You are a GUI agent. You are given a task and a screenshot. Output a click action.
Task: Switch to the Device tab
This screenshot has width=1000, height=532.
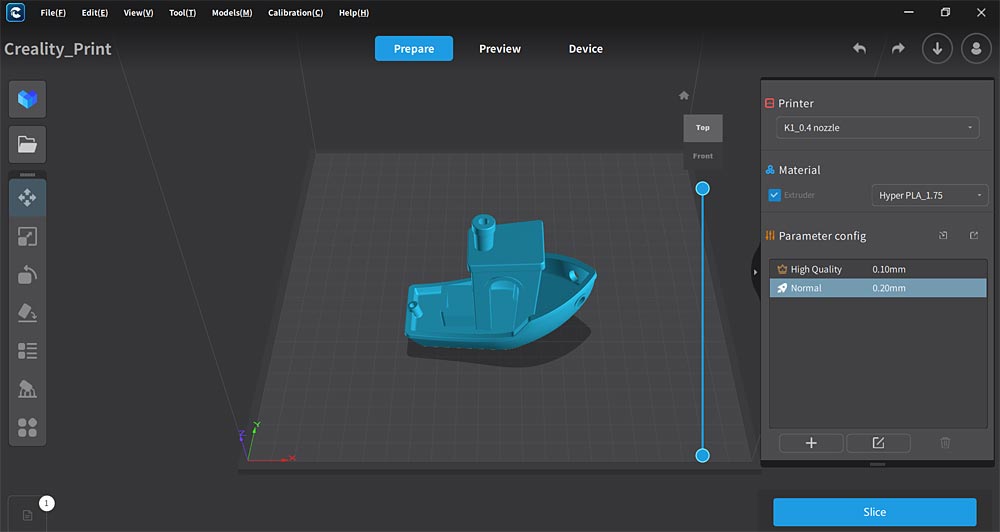click(585, 48)
